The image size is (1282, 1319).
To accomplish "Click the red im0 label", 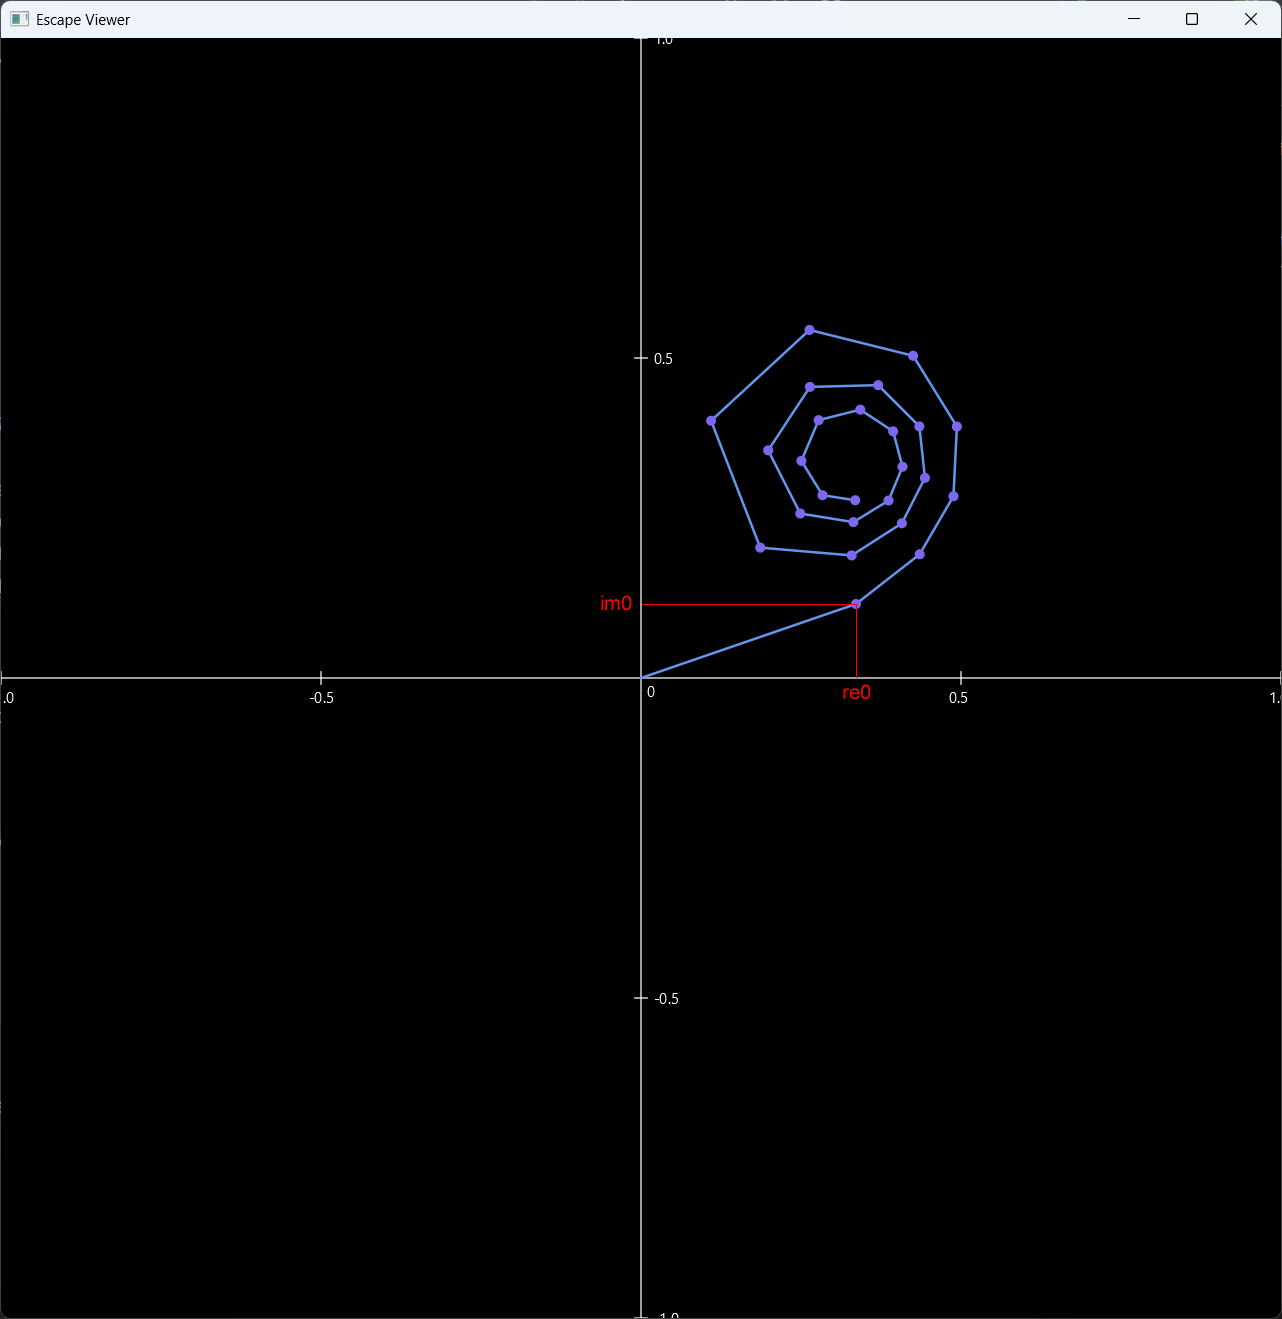I will 616,604.
